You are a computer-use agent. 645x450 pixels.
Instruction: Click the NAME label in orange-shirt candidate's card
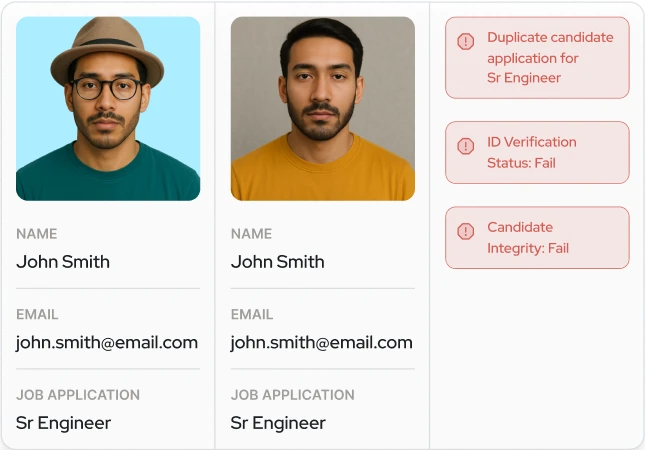pos(251,234)
